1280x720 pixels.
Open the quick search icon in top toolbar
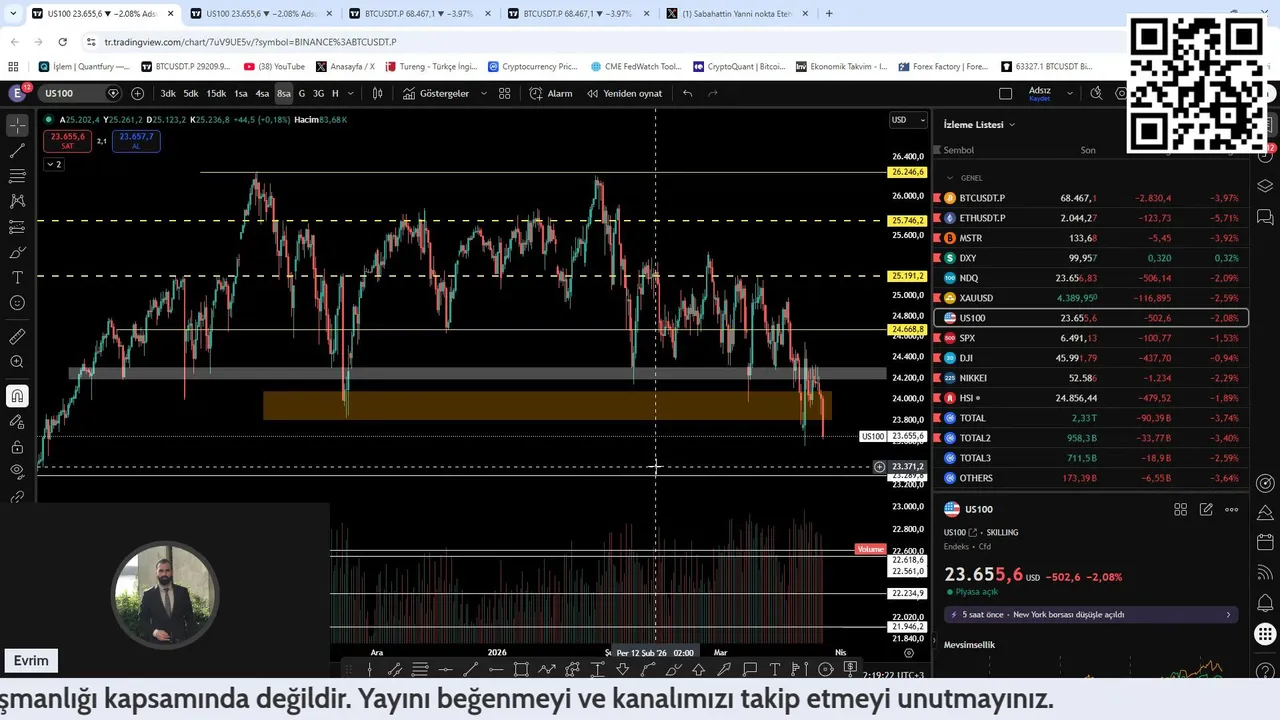(x=1097, y=93)
